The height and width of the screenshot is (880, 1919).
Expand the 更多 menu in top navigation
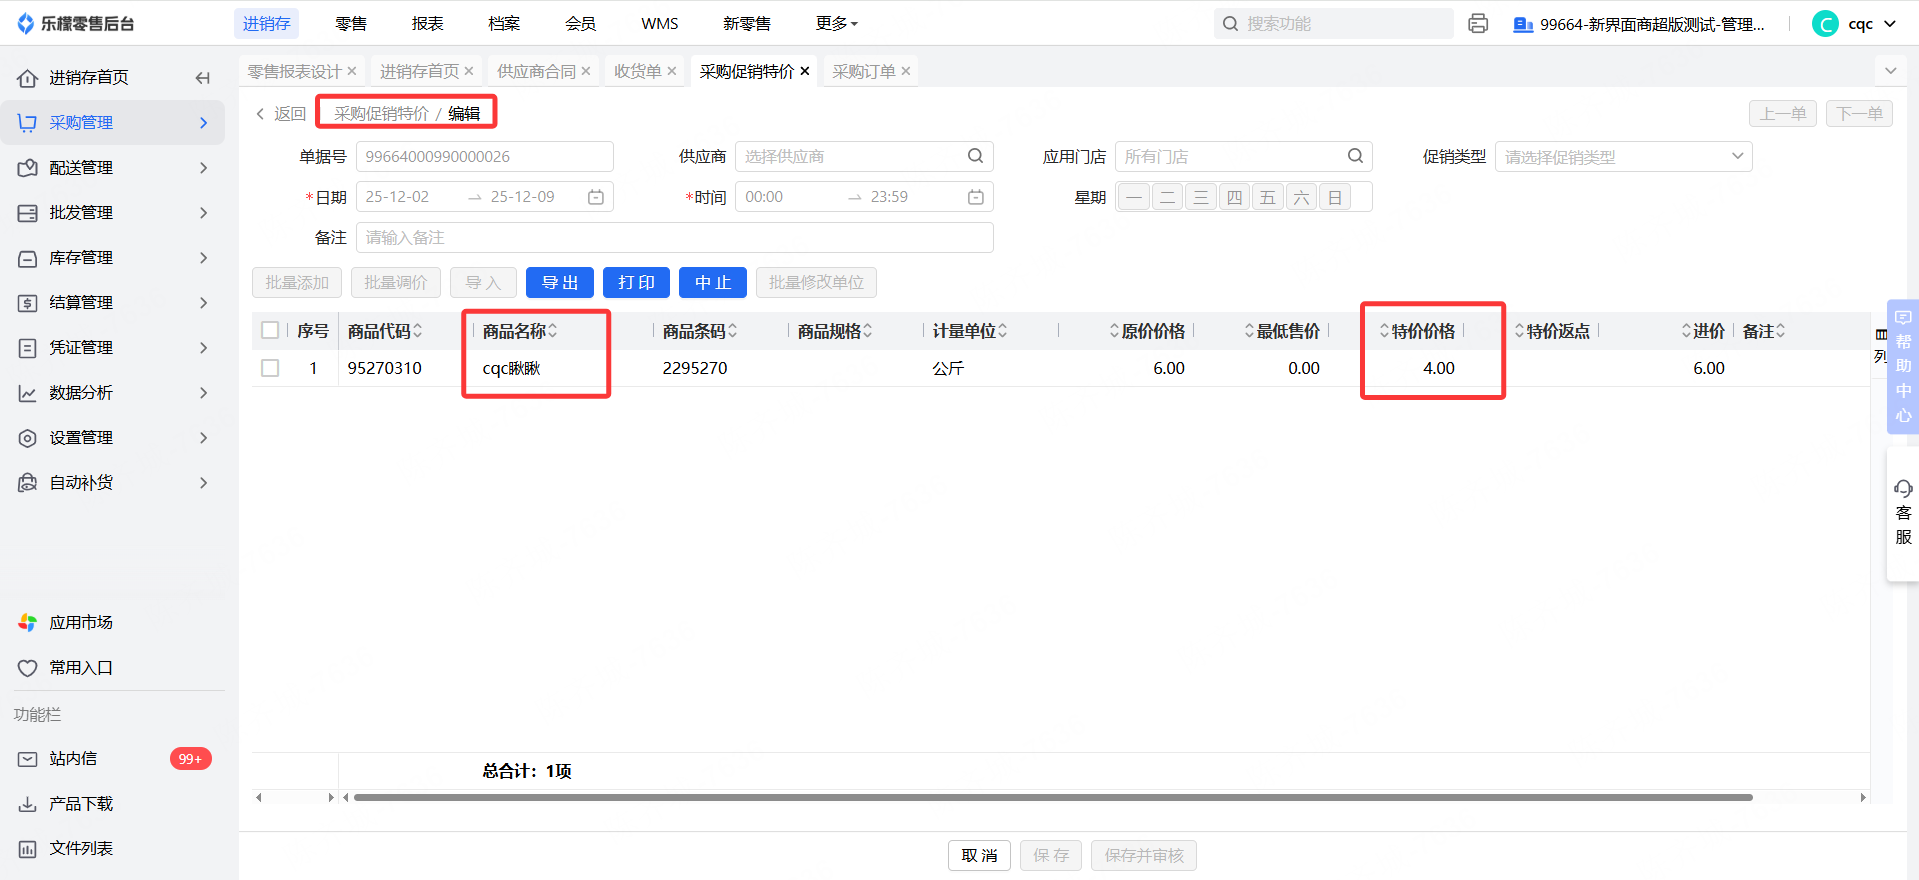click(x=836, y=24)
